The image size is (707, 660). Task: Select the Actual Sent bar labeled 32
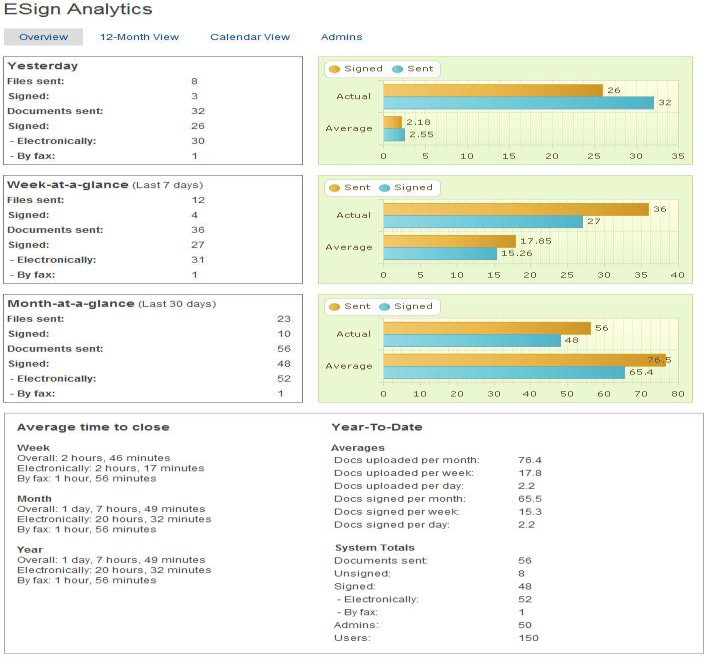(x=519, y=103)
